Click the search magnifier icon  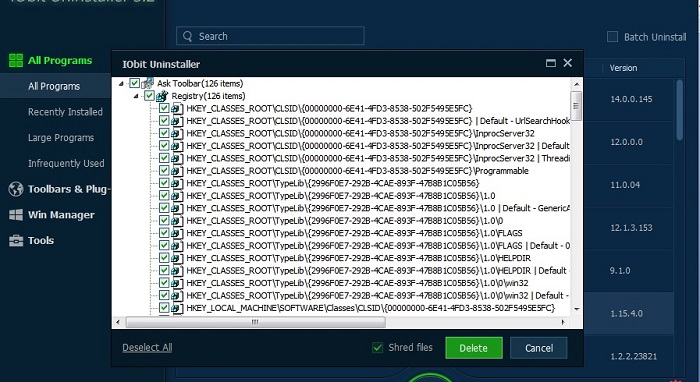[x=188, y=36]
